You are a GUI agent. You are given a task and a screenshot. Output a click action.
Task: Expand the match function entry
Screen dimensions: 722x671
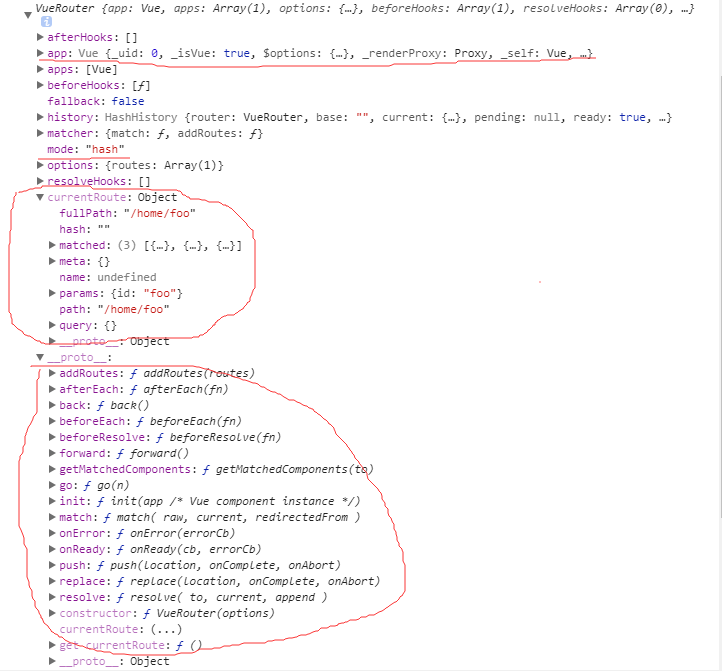[52, 517]
